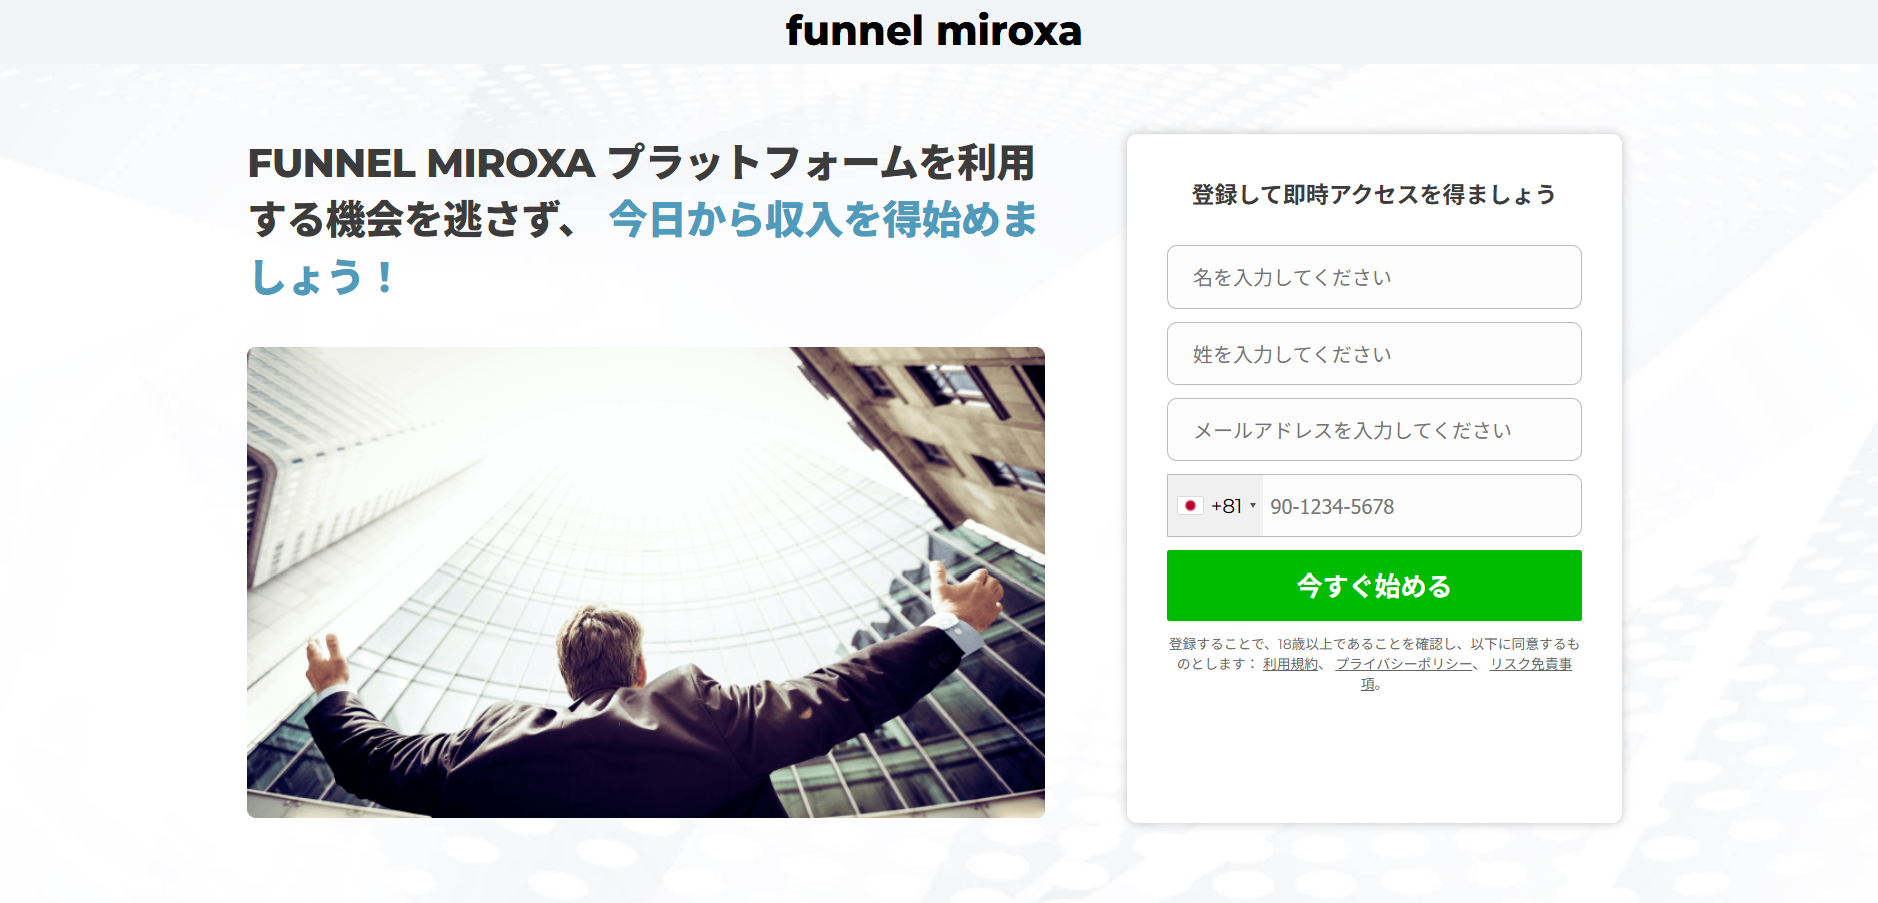Submit with the green 今すぐ始める button
The image size is (1878, 903).
(x=1374, y=586)
